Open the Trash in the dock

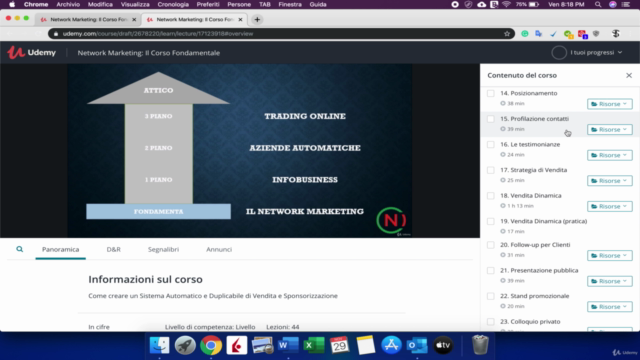480,345
